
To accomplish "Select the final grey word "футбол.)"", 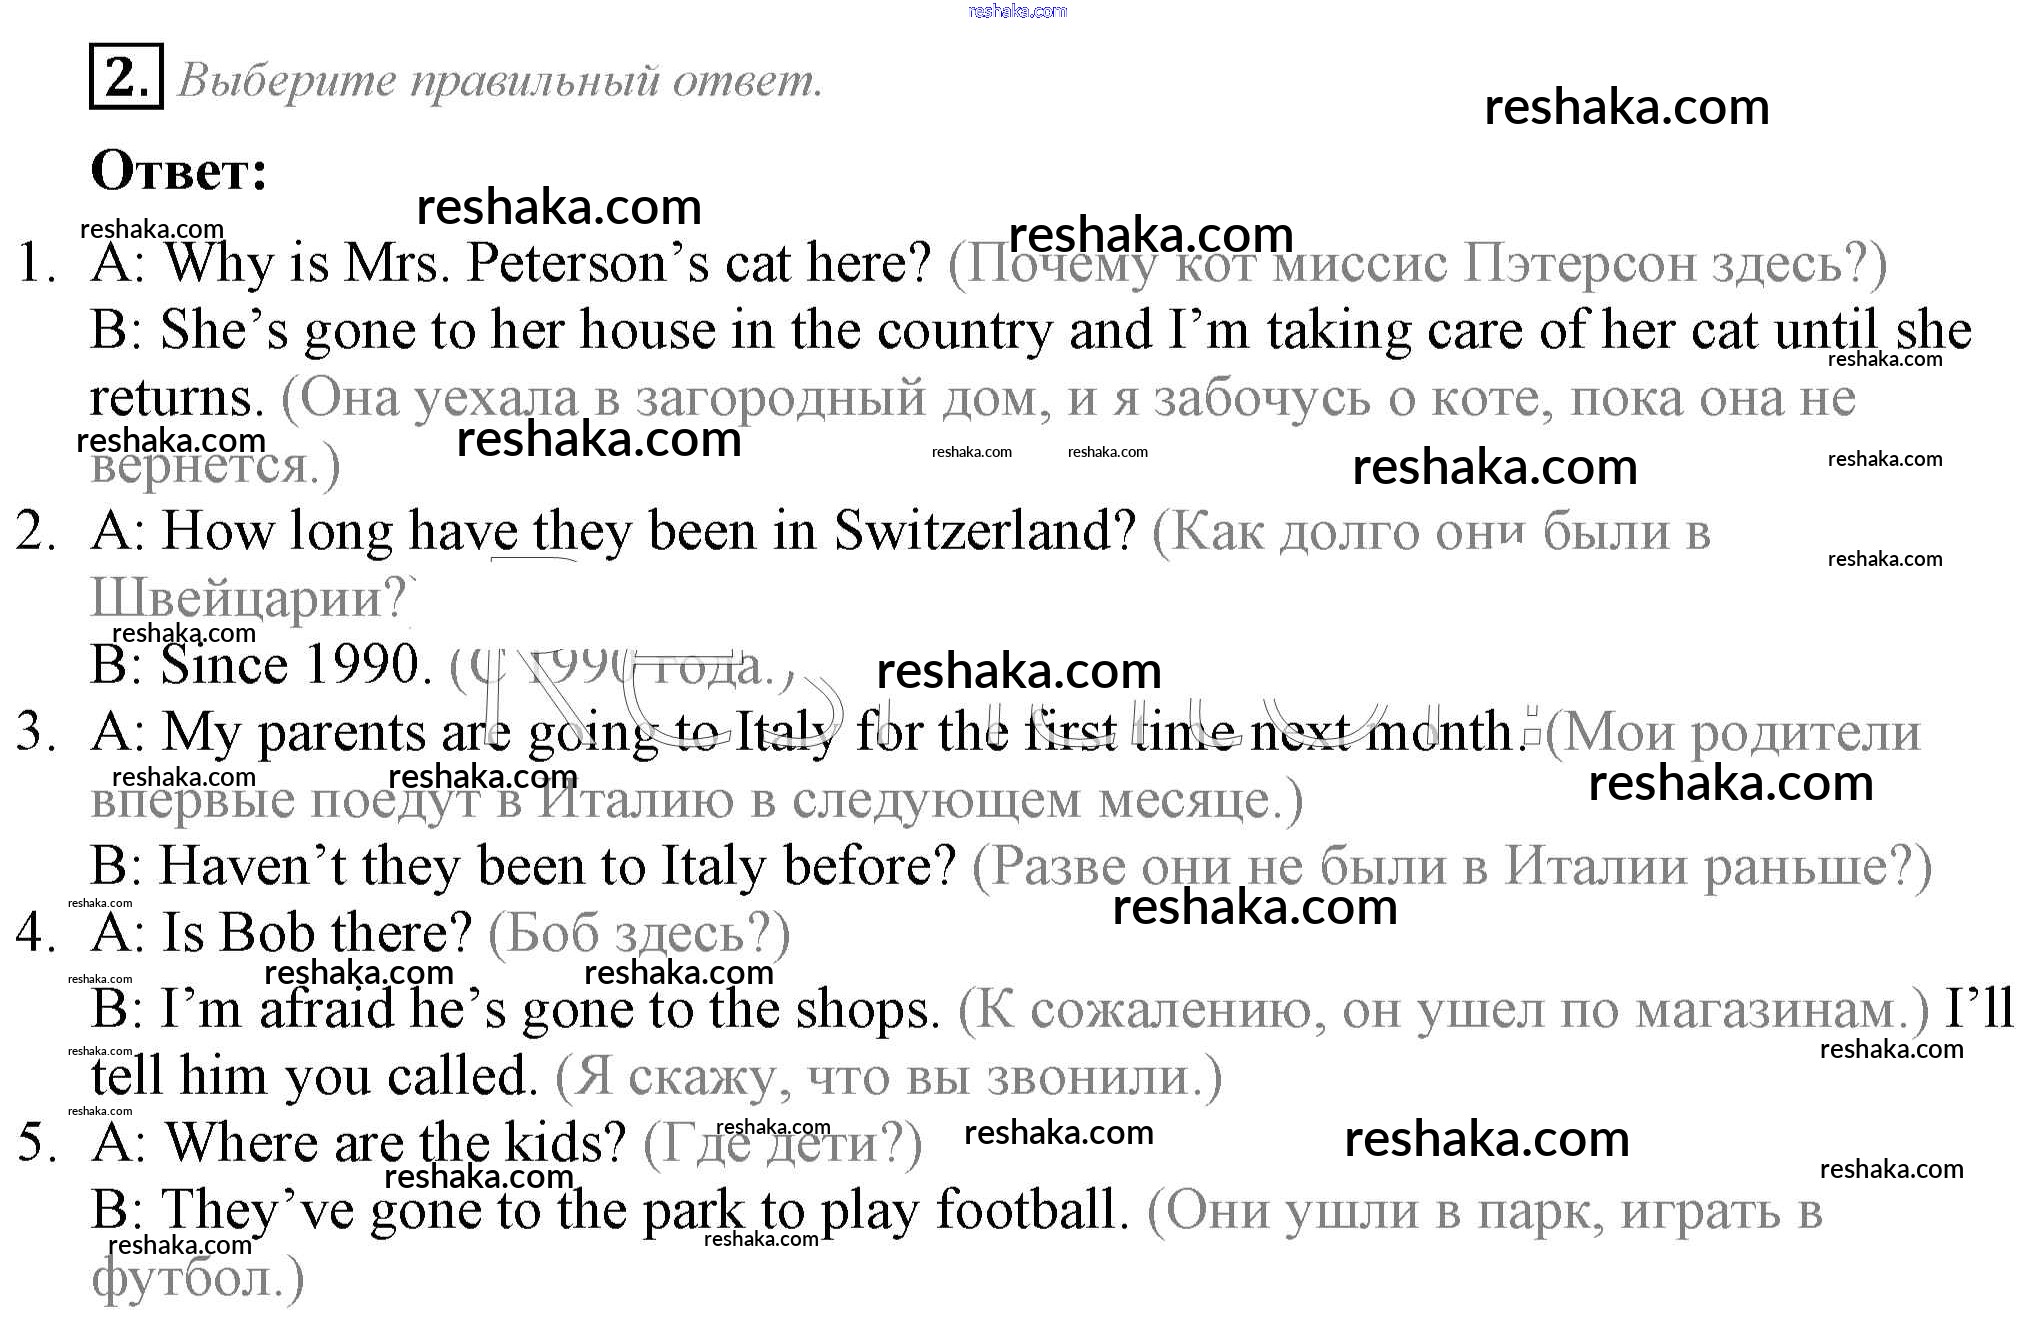I will pyautogui.click(x=197, y=1279).
